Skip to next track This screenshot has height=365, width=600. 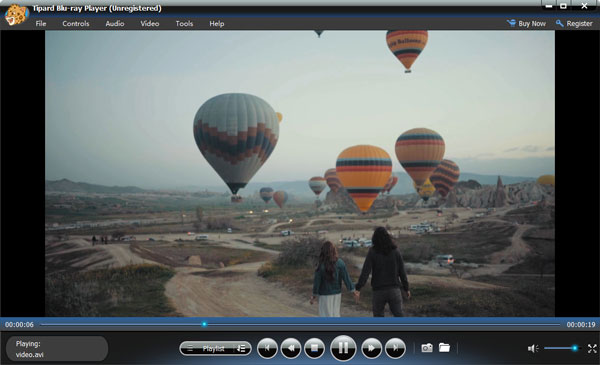coord(395,348)
